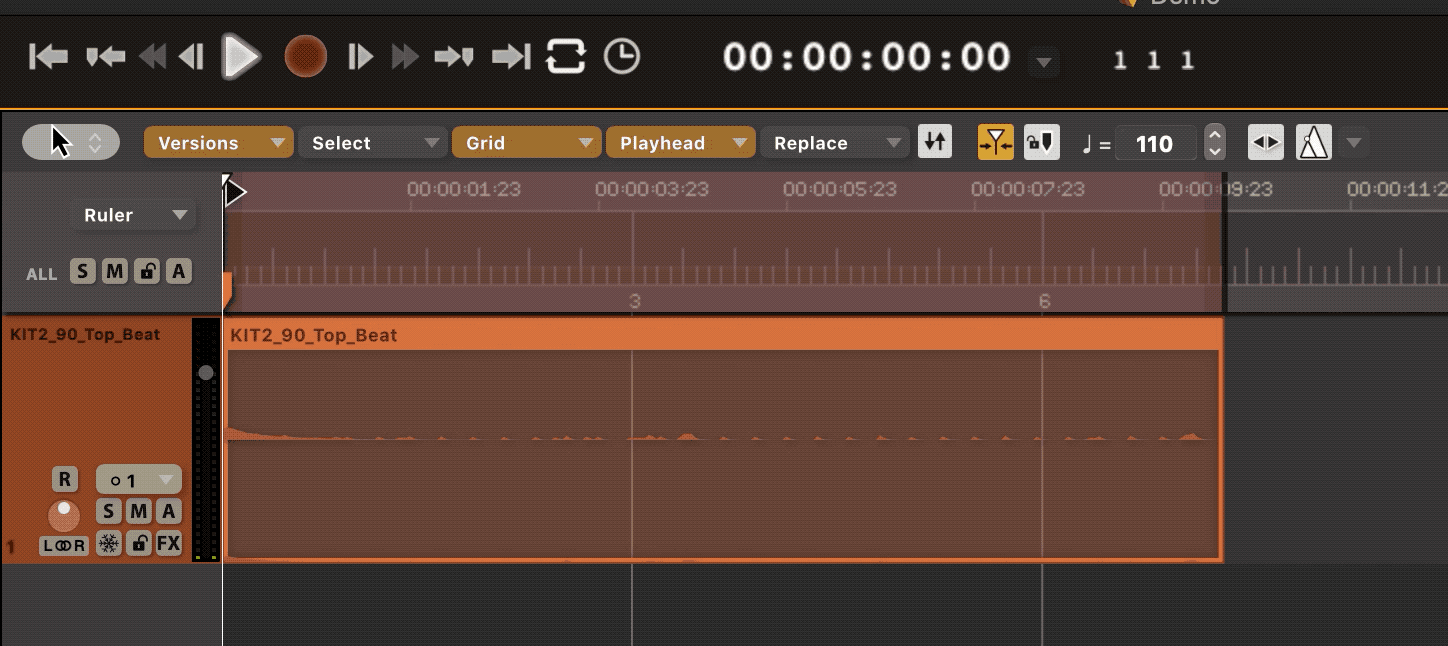Jump to the end of the project
The height and width of the screenshot is (646, 1448).
511,57
